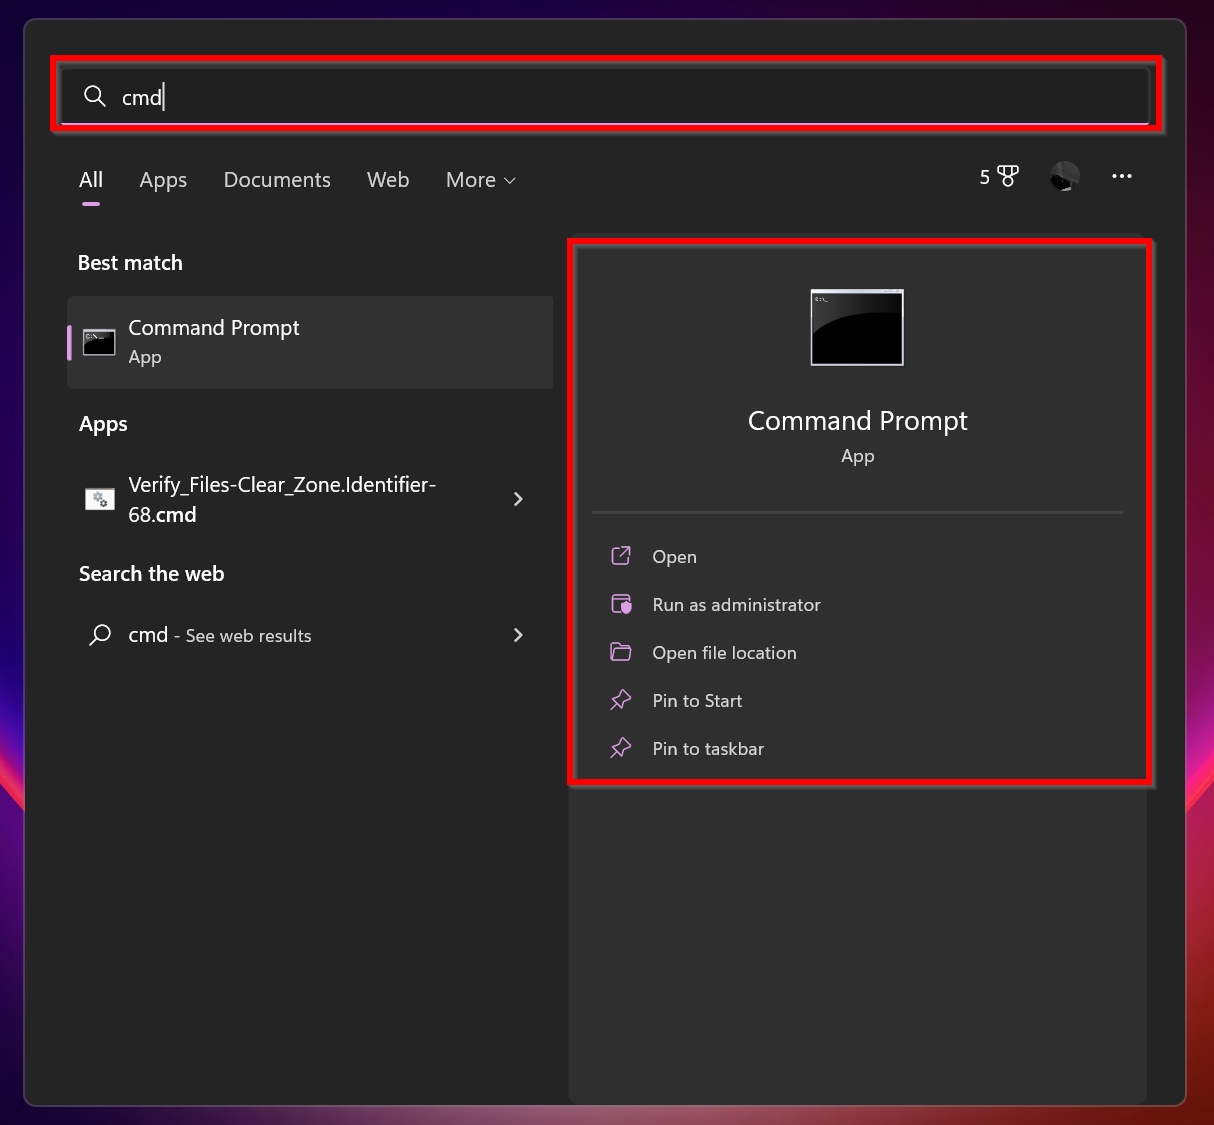Switch to the All tab
1214x1125 pixels.
click(91, 180)
